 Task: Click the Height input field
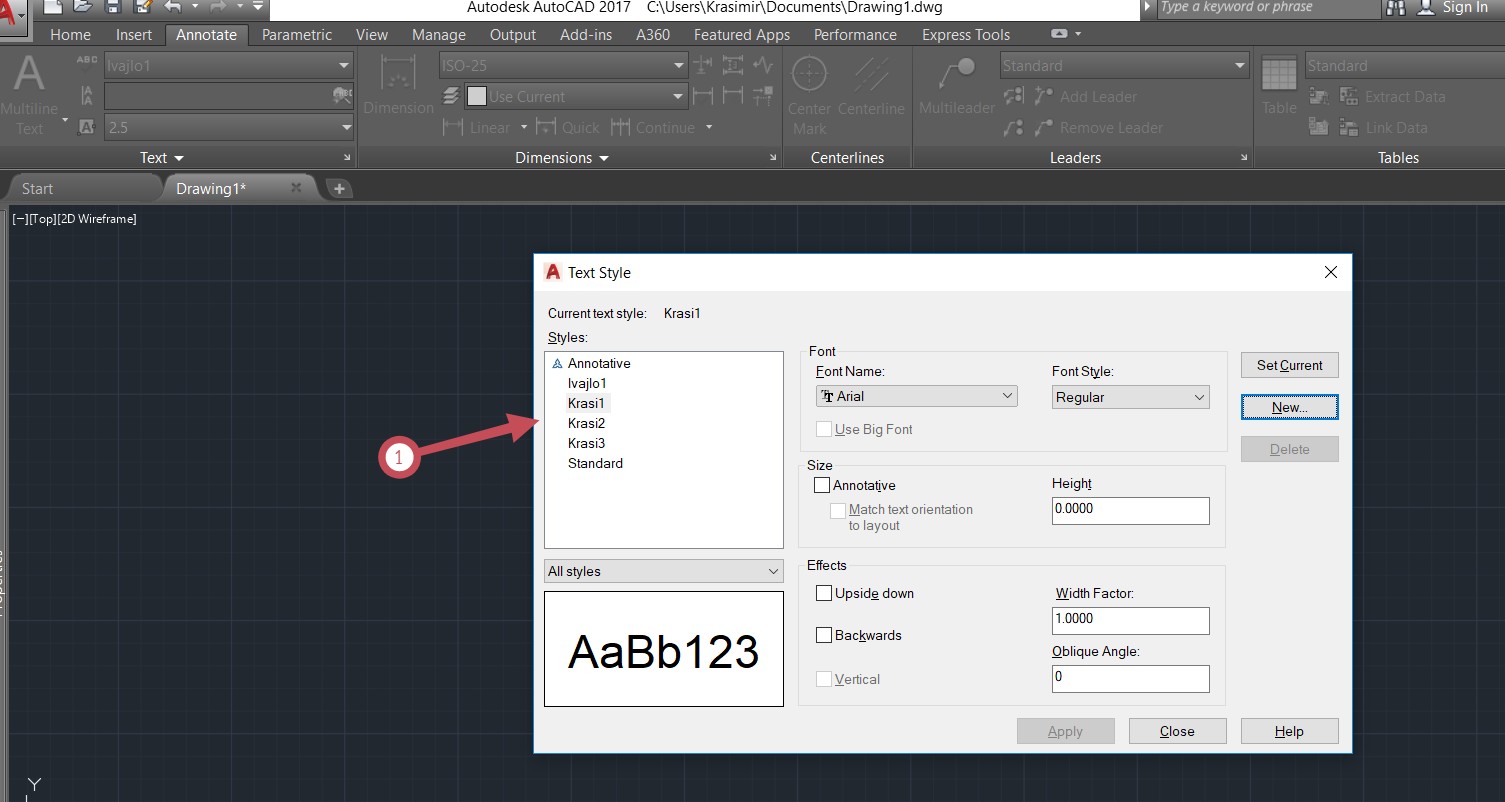tap(1131, 510)
